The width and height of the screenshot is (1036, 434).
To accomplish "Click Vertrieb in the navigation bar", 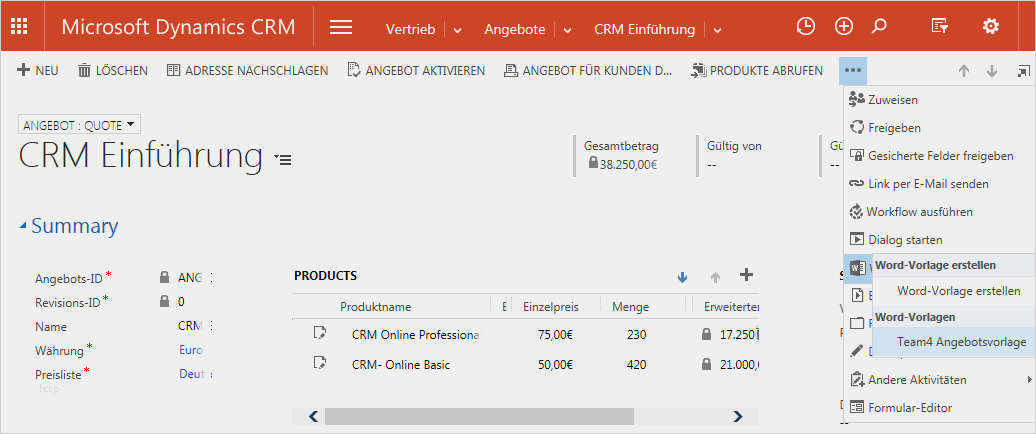I will tap(410, 29).
